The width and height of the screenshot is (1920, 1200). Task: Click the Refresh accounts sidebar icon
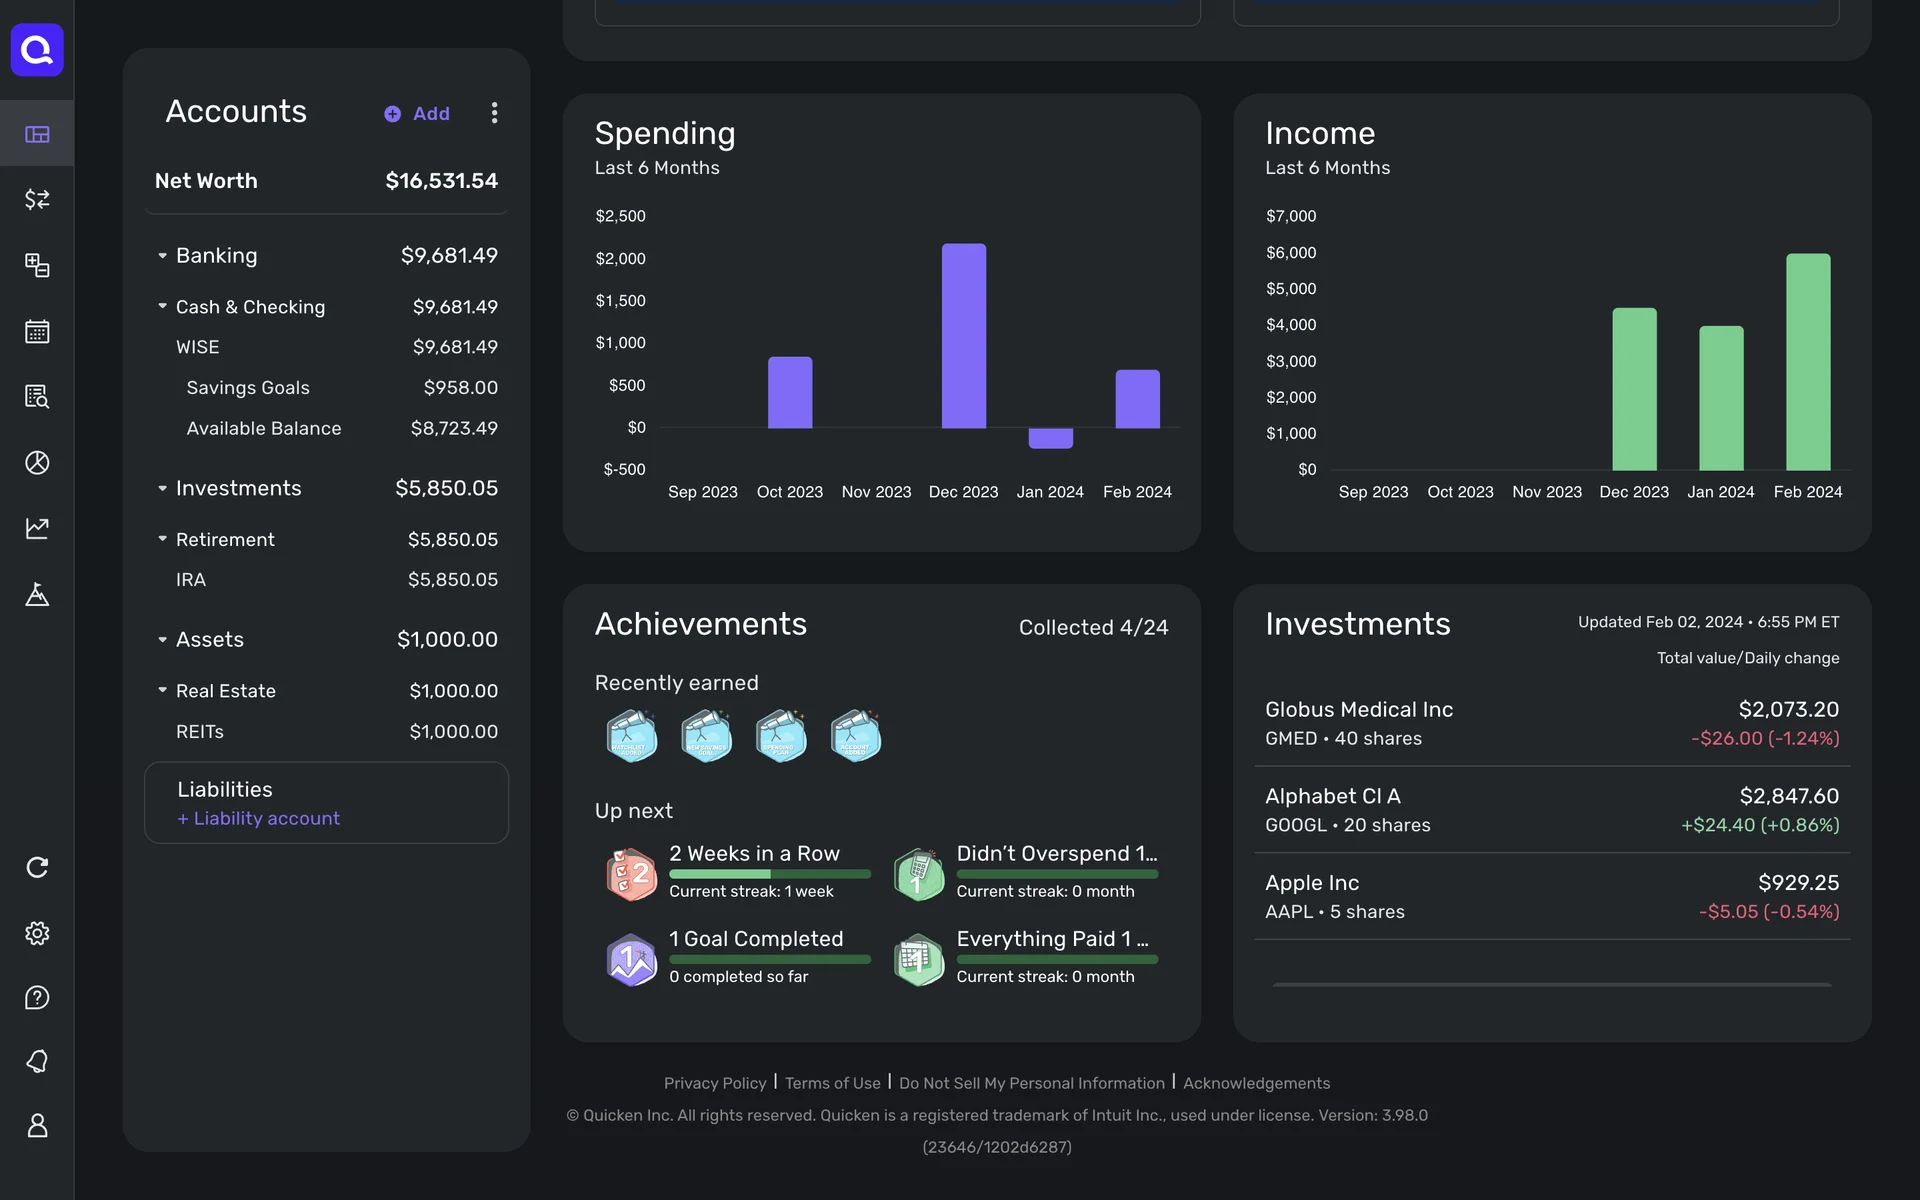tap(37, 867)
